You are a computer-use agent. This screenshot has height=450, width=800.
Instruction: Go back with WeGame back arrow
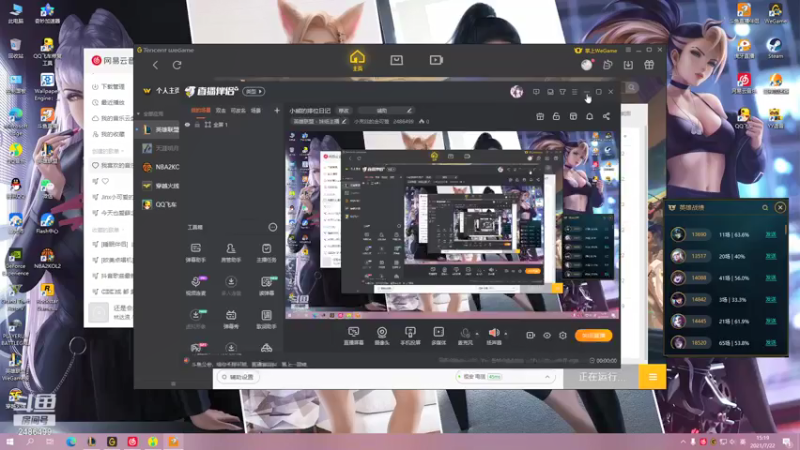coord(156,65)
